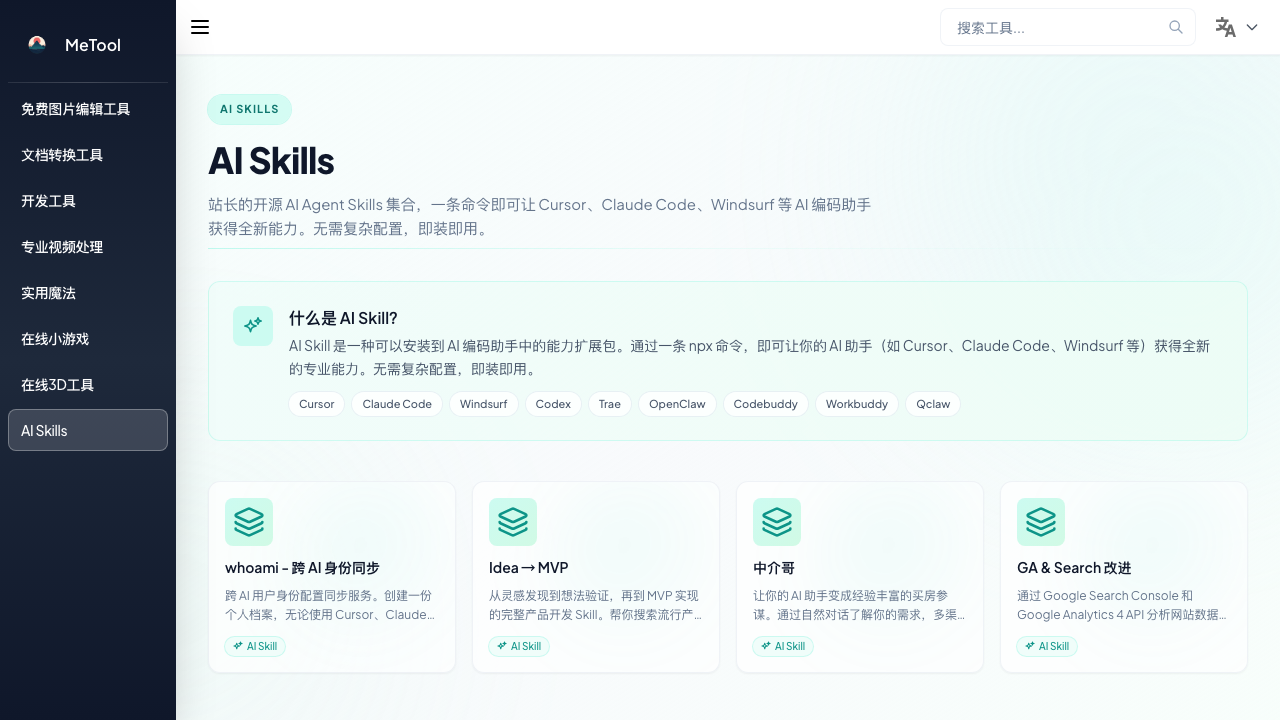The width and height of the screenshot is (1280, 720).
Task: Click the Claude Code tag chip
Action: pos(396,404)
